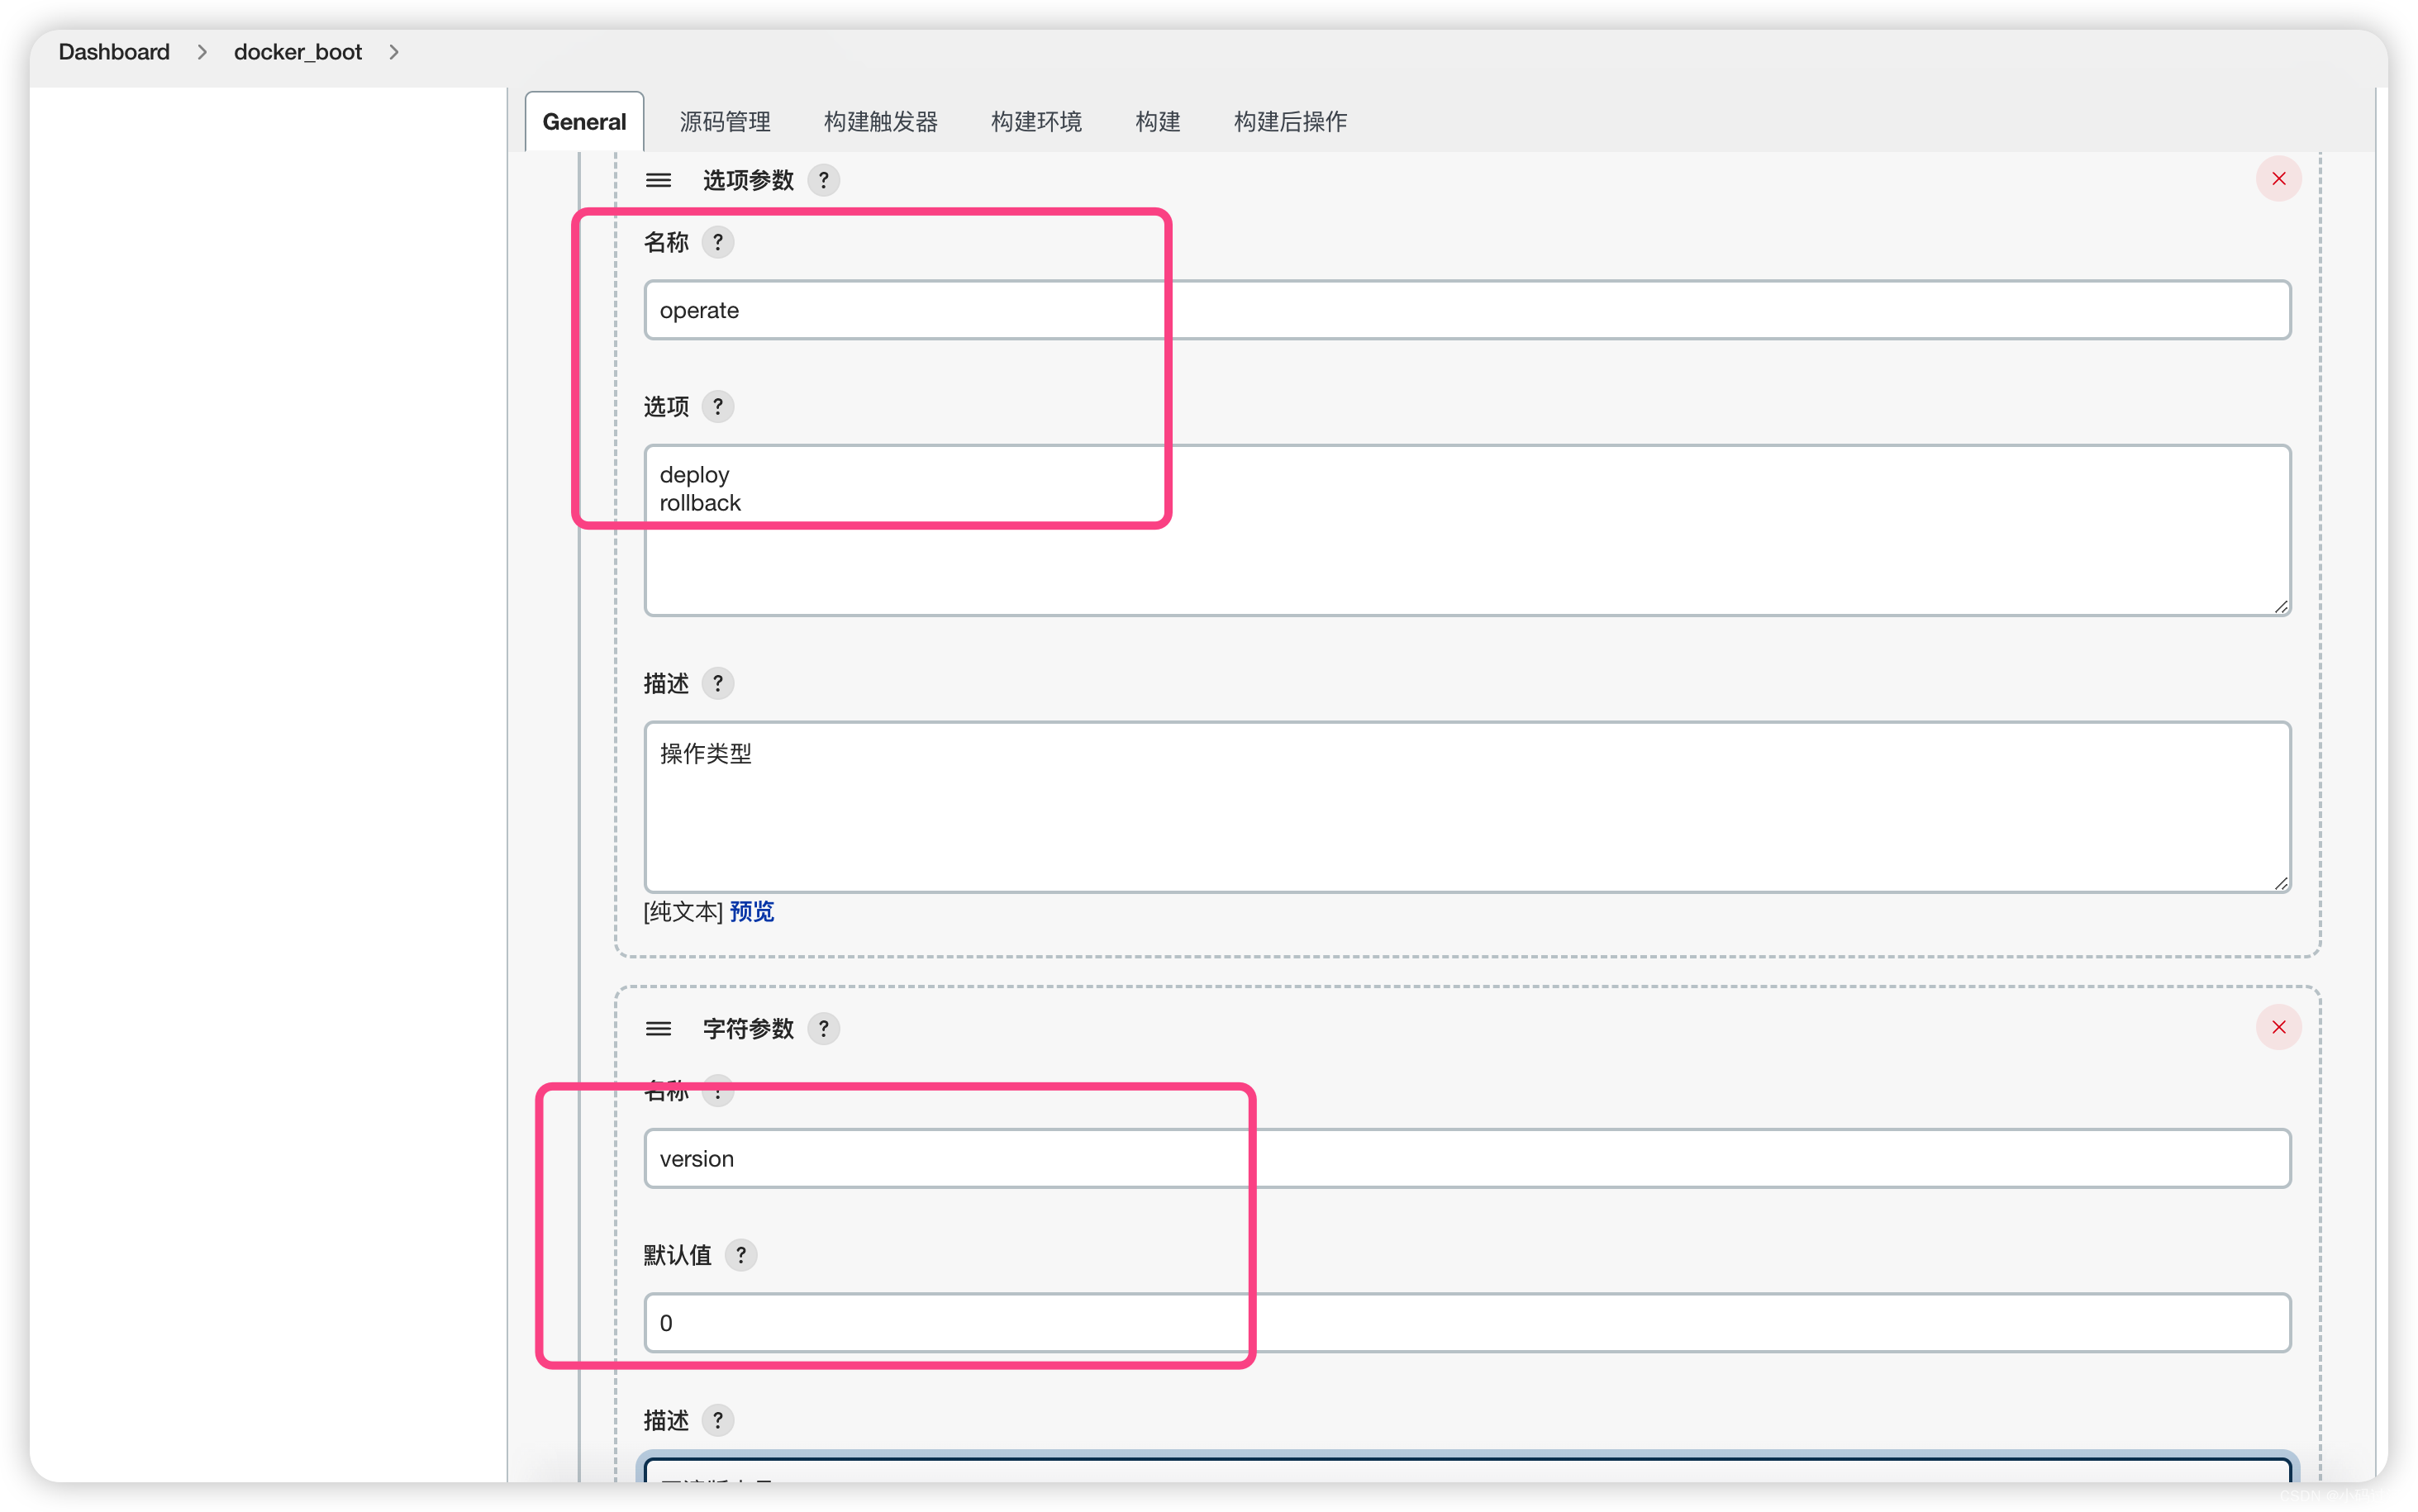Open help for the 操作类型 描述 field
The image size is (2418, 1512).
click(717, 684)
